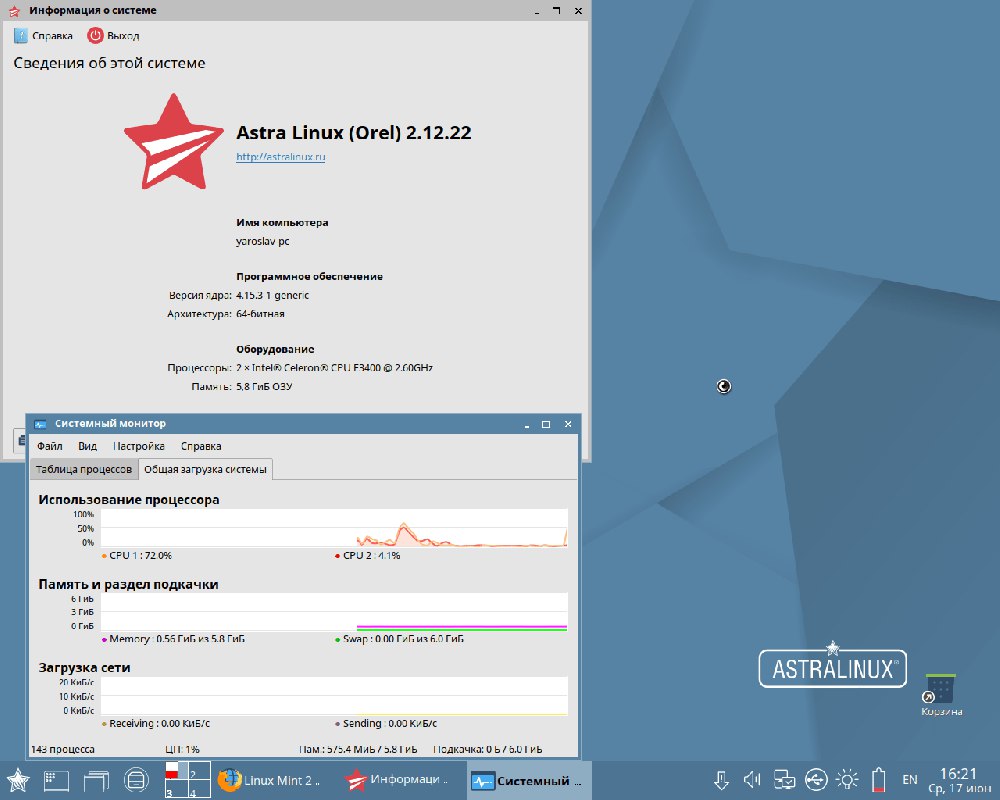
Task: Click the network load graph
Action: pyautogui.click(x=334, y=696)
